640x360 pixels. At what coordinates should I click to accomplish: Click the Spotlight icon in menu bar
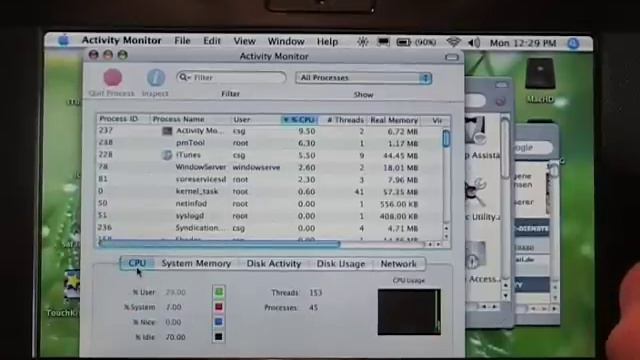pos(573,43)
